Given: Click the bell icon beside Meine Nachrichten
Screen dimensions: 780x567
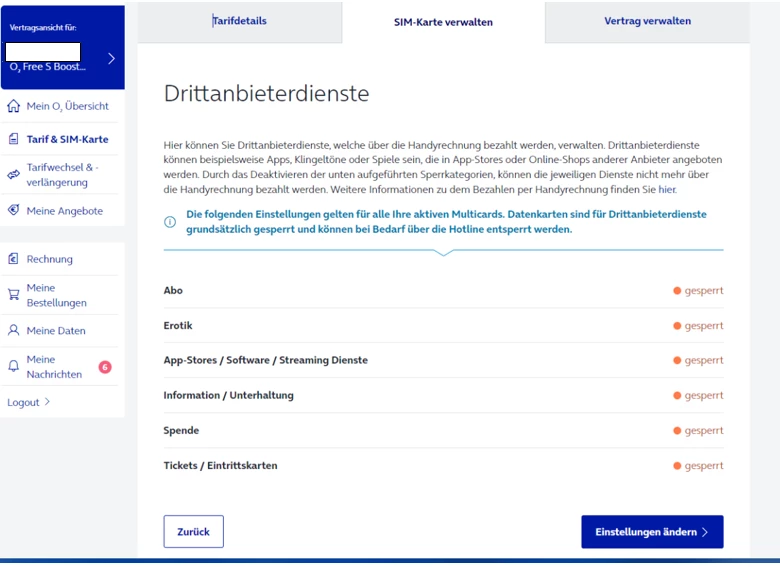Looking at the screenshot, I should 13,366.
